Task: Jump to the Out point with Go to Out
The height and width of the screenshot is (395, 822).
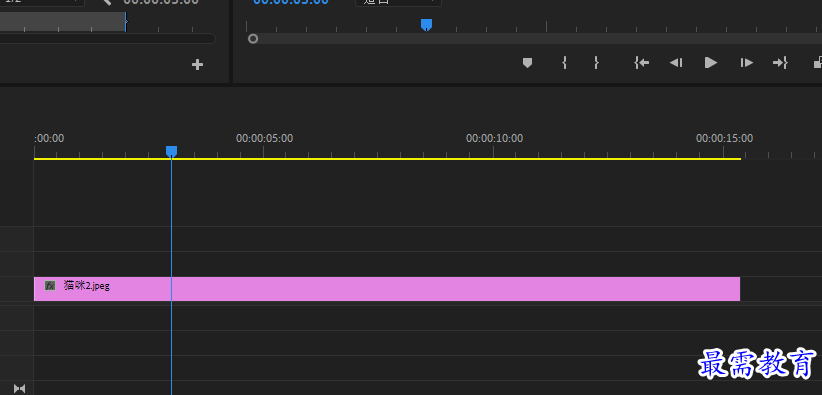Action: pyautogui.click(x=780, y=63)
